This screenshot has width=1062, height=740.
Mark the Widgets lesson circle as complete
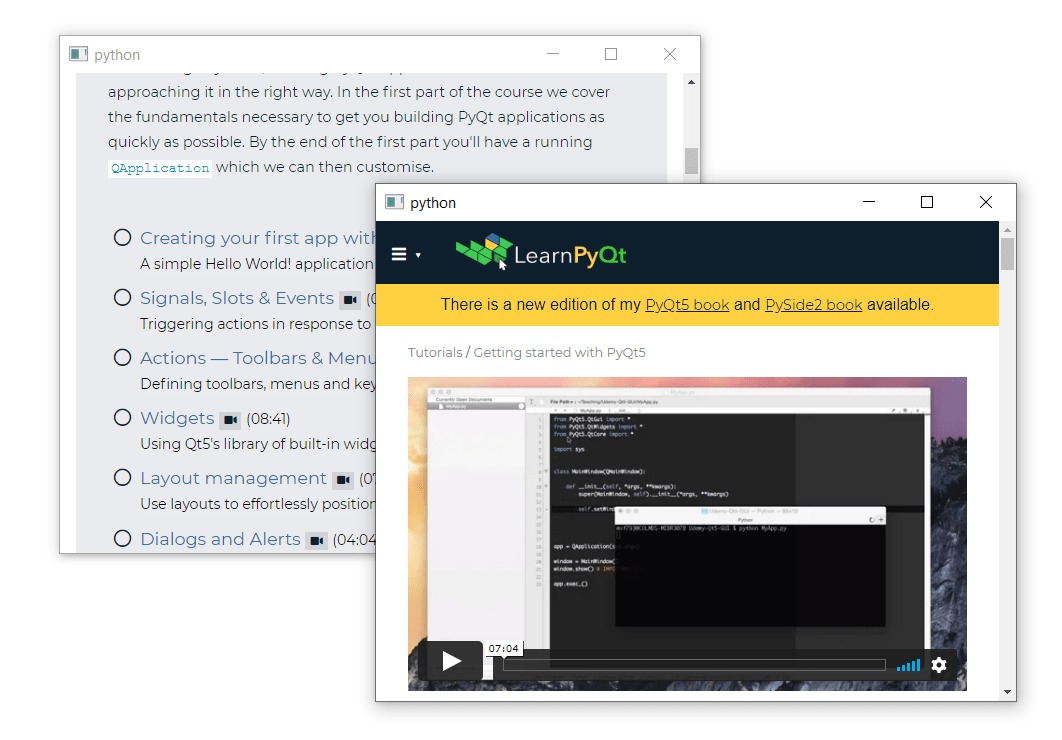coord(122,417)
